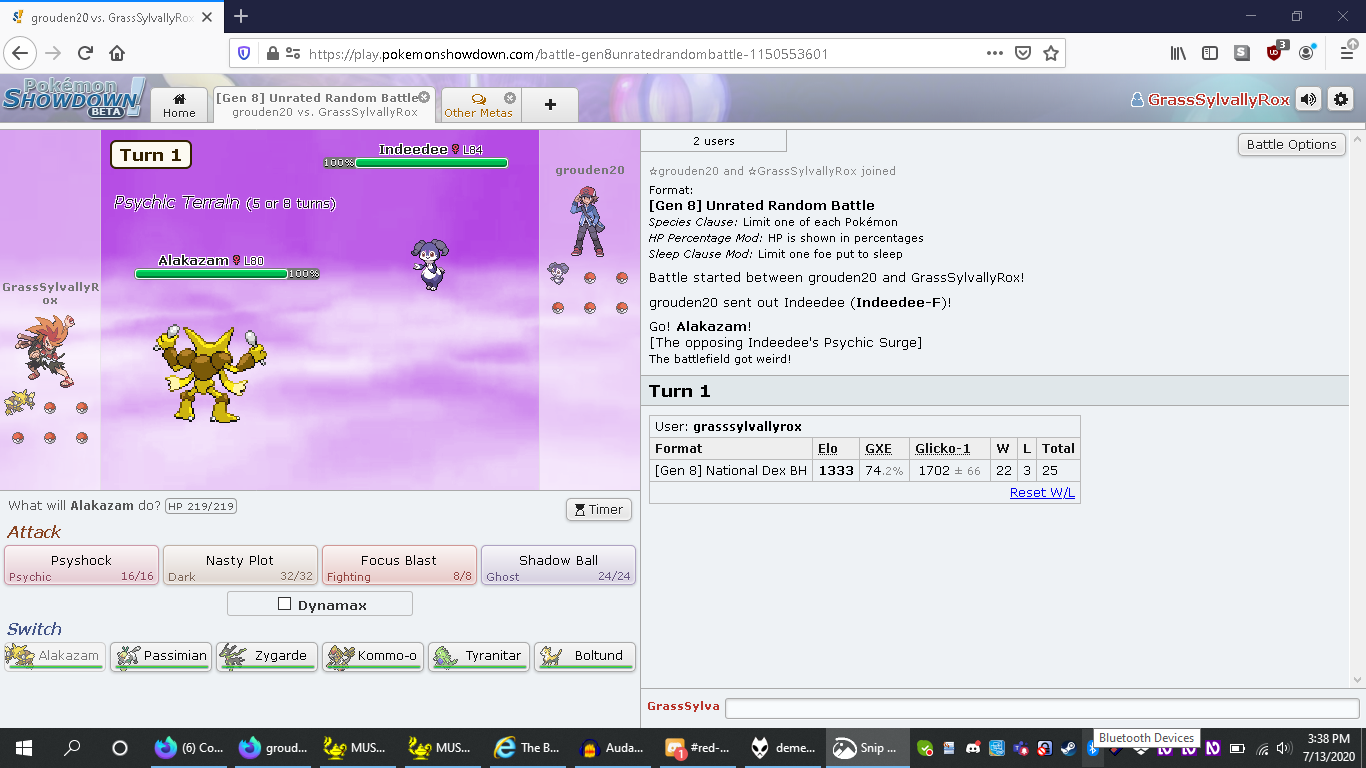The image size is (1366, 768).
Task: Open a new room with the plus tab
Action: (x=550, y=105)
